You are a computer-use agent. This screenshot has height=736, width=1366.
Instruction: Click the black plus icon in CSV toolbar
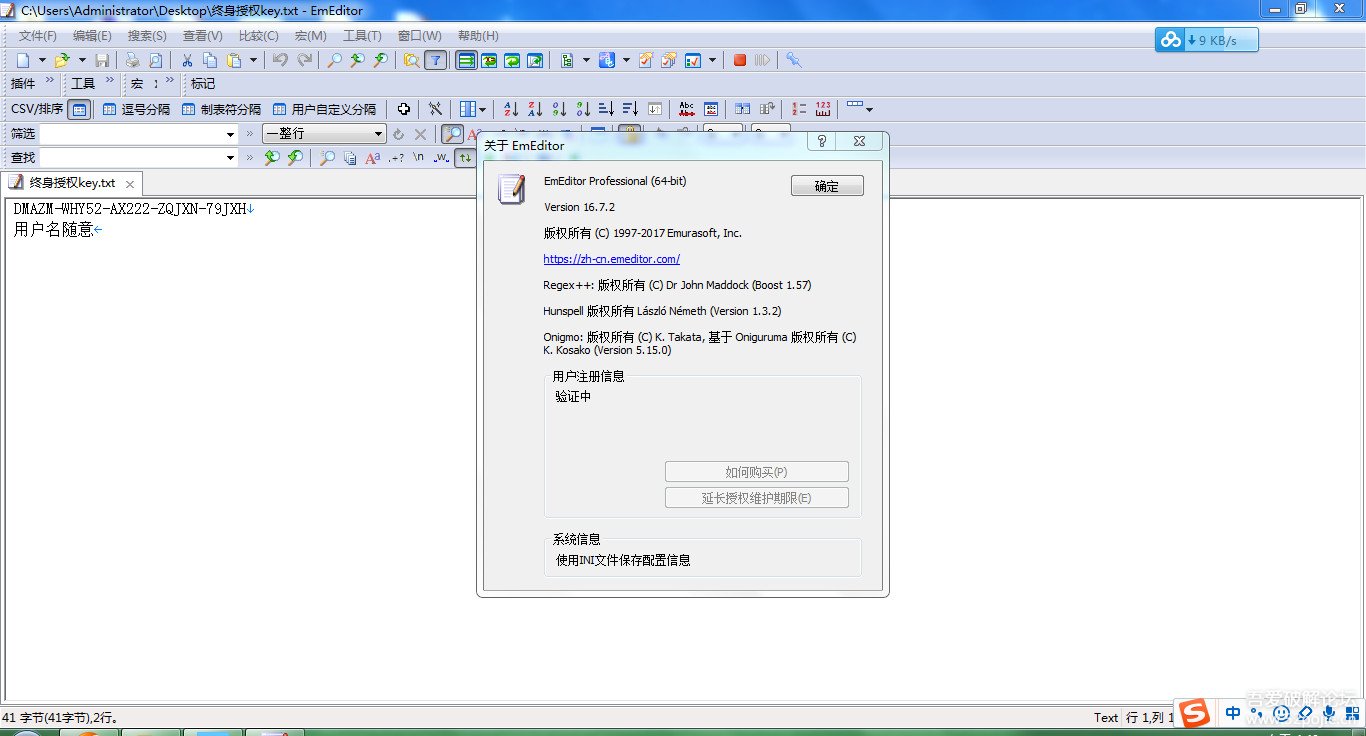[404, 109]
